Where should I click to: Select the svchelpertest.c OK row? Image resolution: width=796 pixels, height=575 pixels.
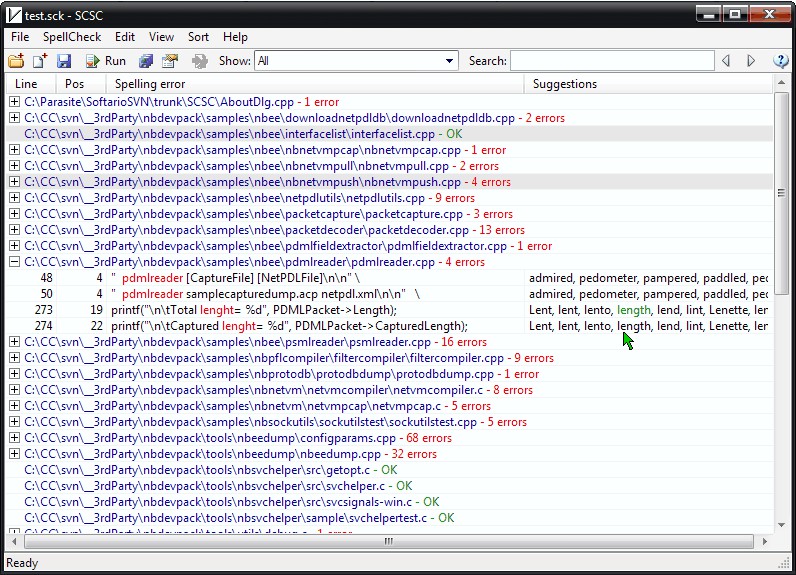389,518
